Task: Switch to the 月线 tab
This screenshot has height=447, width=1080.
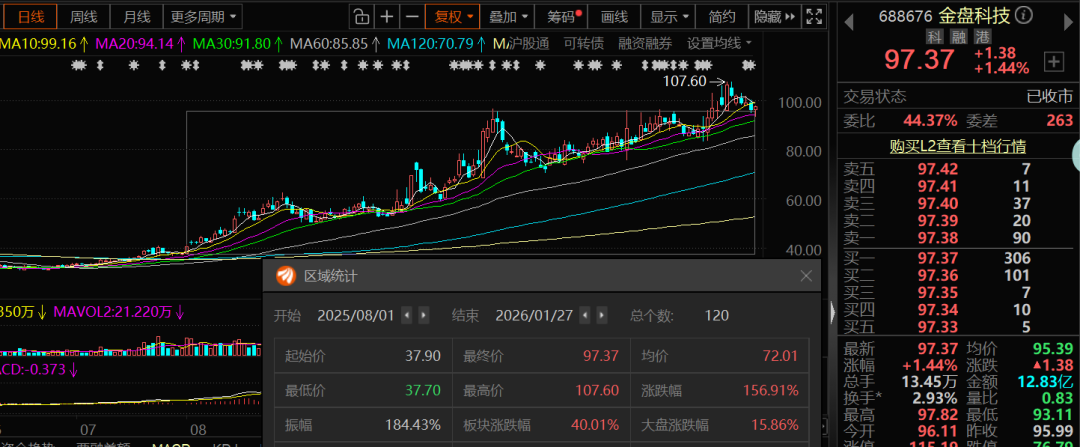Action: pos(135,16)
